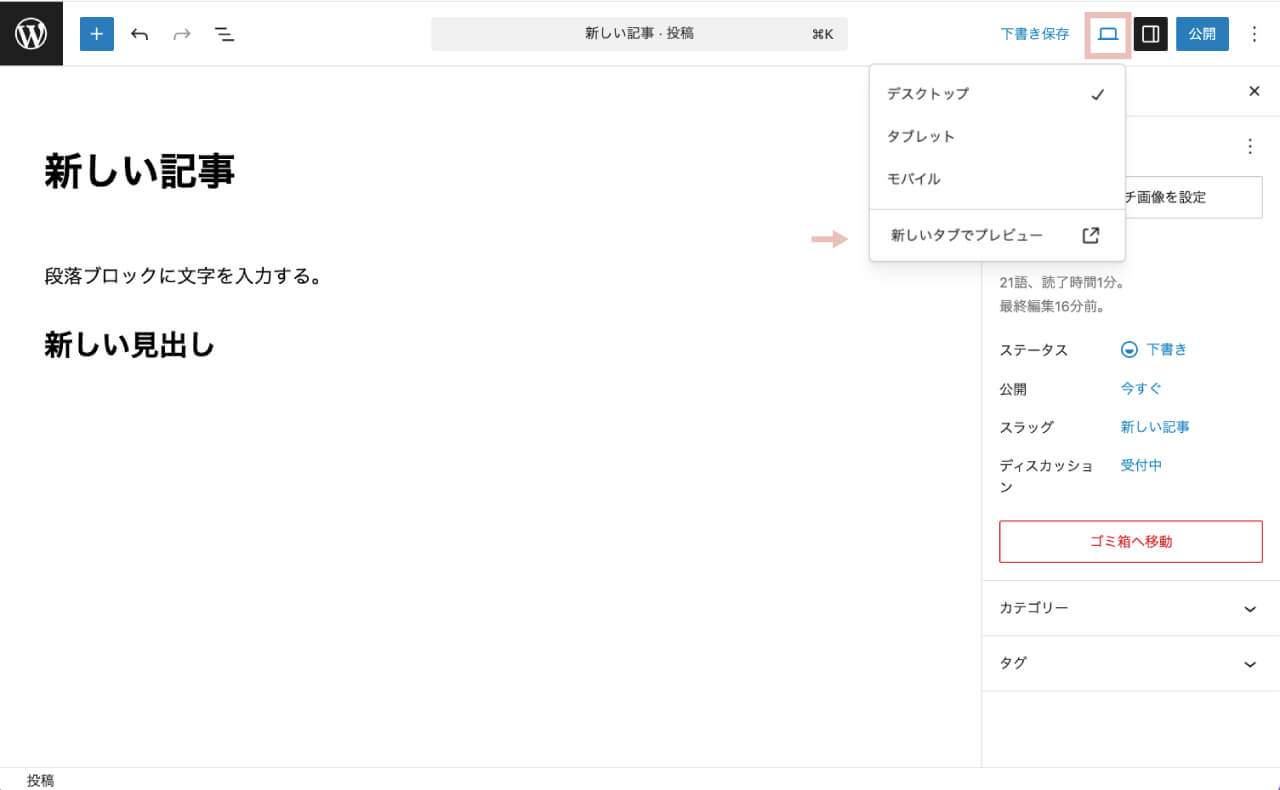Open the post sidebar three-dot menu
This screenshot has width=1280, height=790.
click(1250, 145)
